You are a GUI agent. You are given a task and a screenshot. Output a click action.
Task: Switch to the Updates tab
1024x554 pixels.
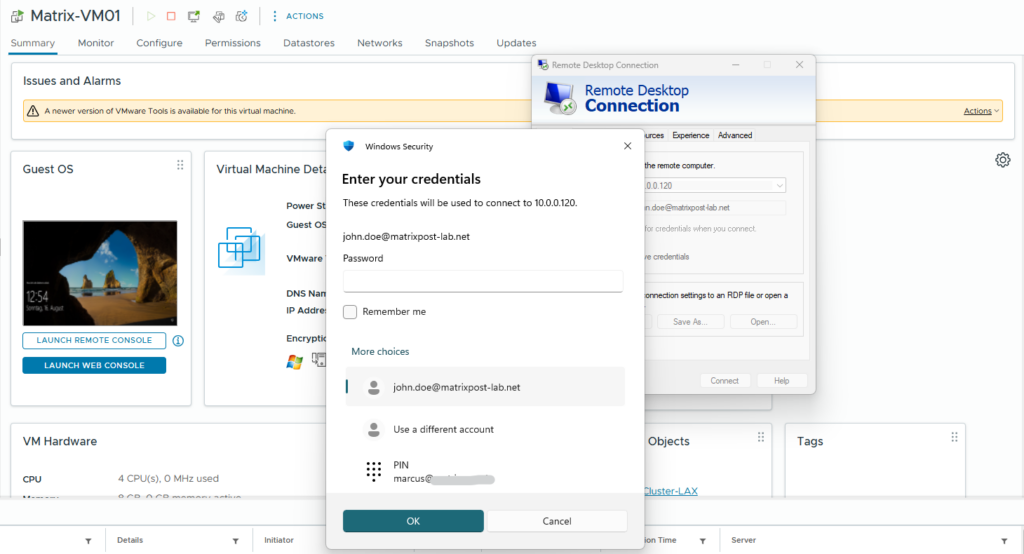click(x=516, y=43)
